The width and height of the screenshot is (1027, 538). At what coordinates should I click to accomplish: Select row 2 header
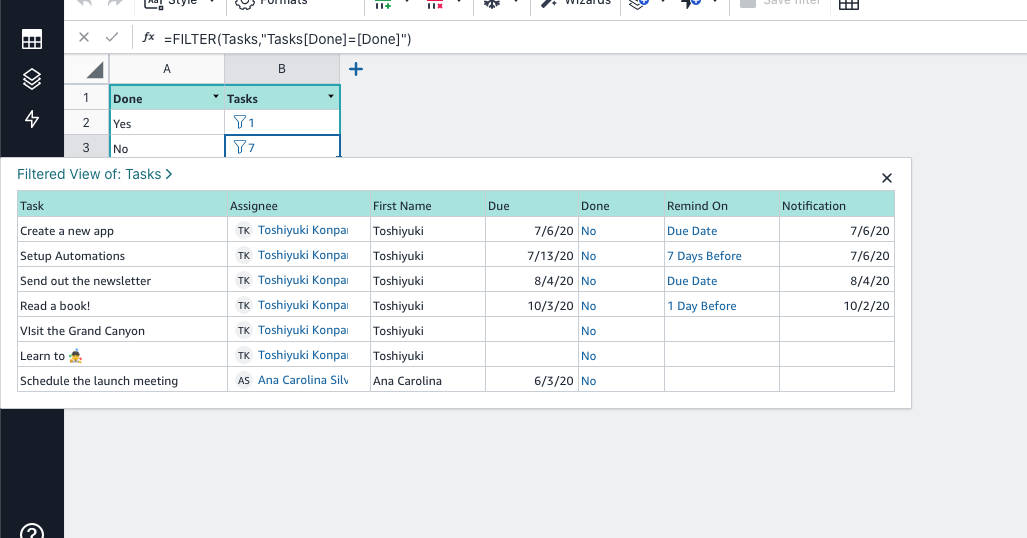click(86, 123)
